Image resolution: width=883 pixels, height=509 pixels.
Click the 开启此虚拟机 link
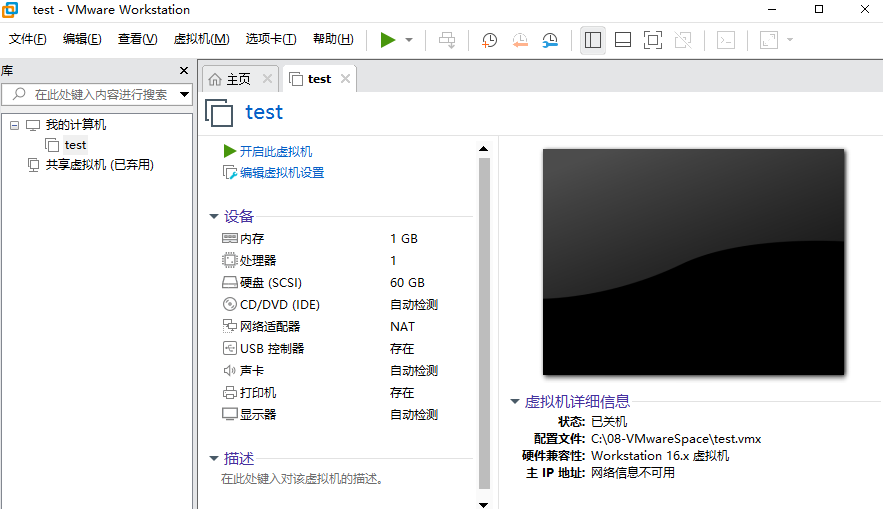pyautogui.click(x=275, y=151)
